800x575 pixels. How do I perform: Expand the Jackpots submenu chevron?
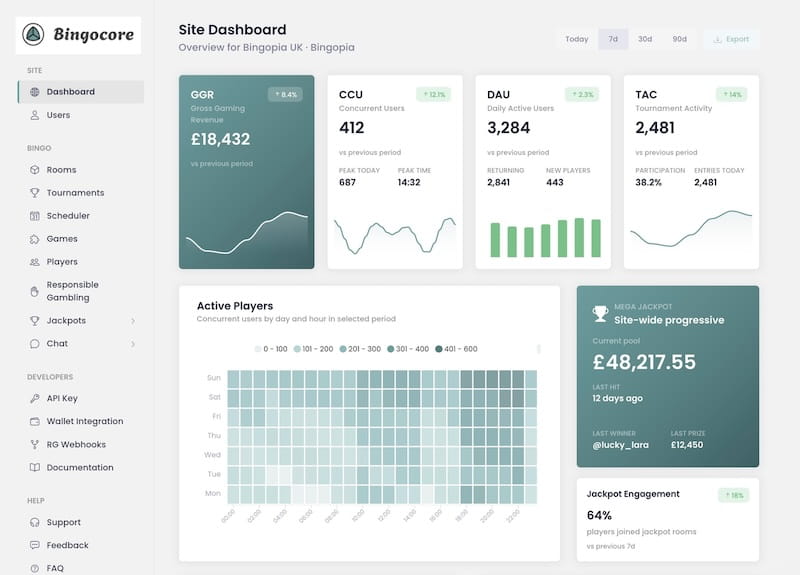coord(133,321)
